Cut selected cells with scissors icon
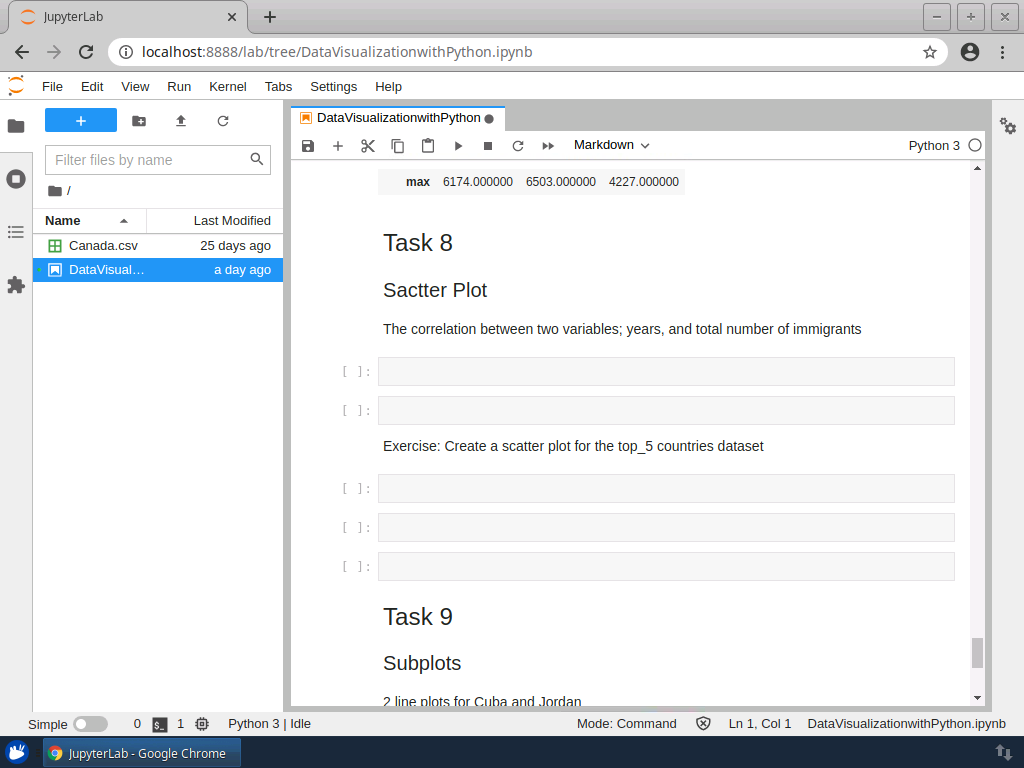The image size is (1024, 768). pos(368,146)
